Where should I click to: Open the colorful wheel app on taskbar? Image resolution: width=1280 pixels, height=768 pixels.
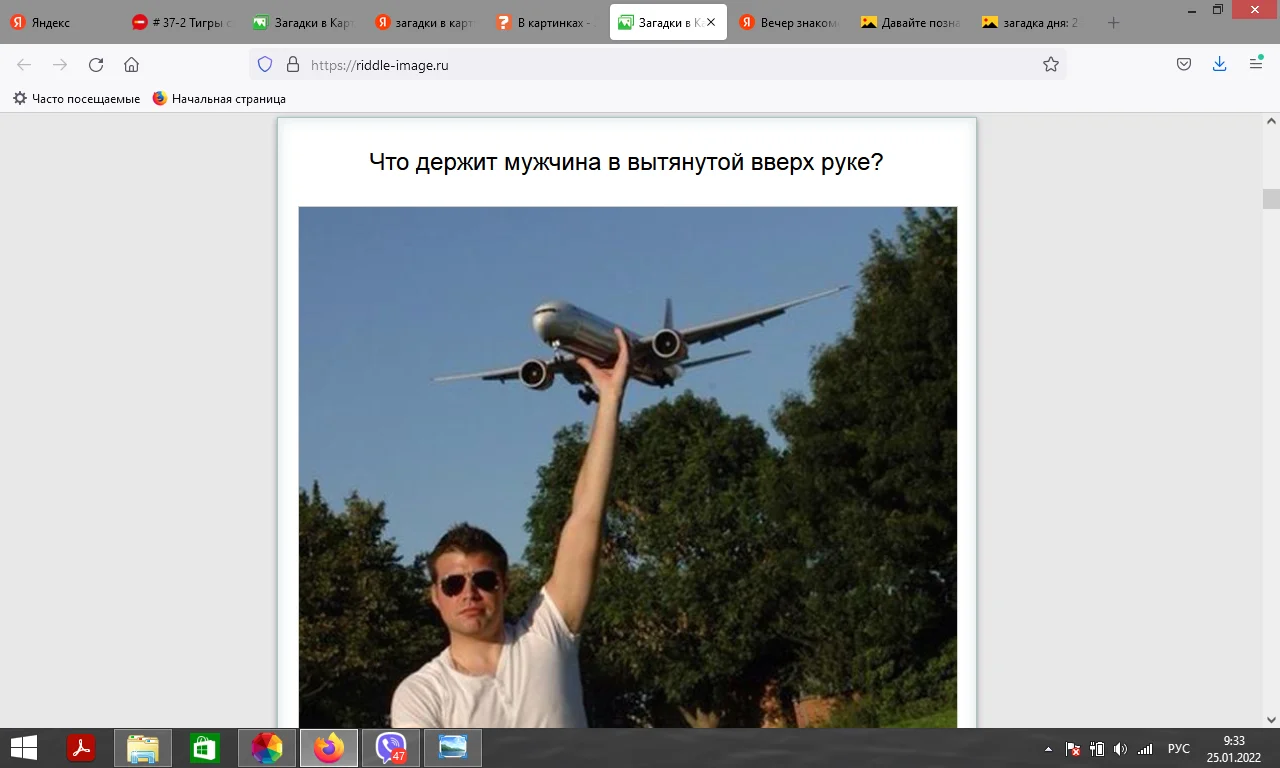click(x=267, y=748)
